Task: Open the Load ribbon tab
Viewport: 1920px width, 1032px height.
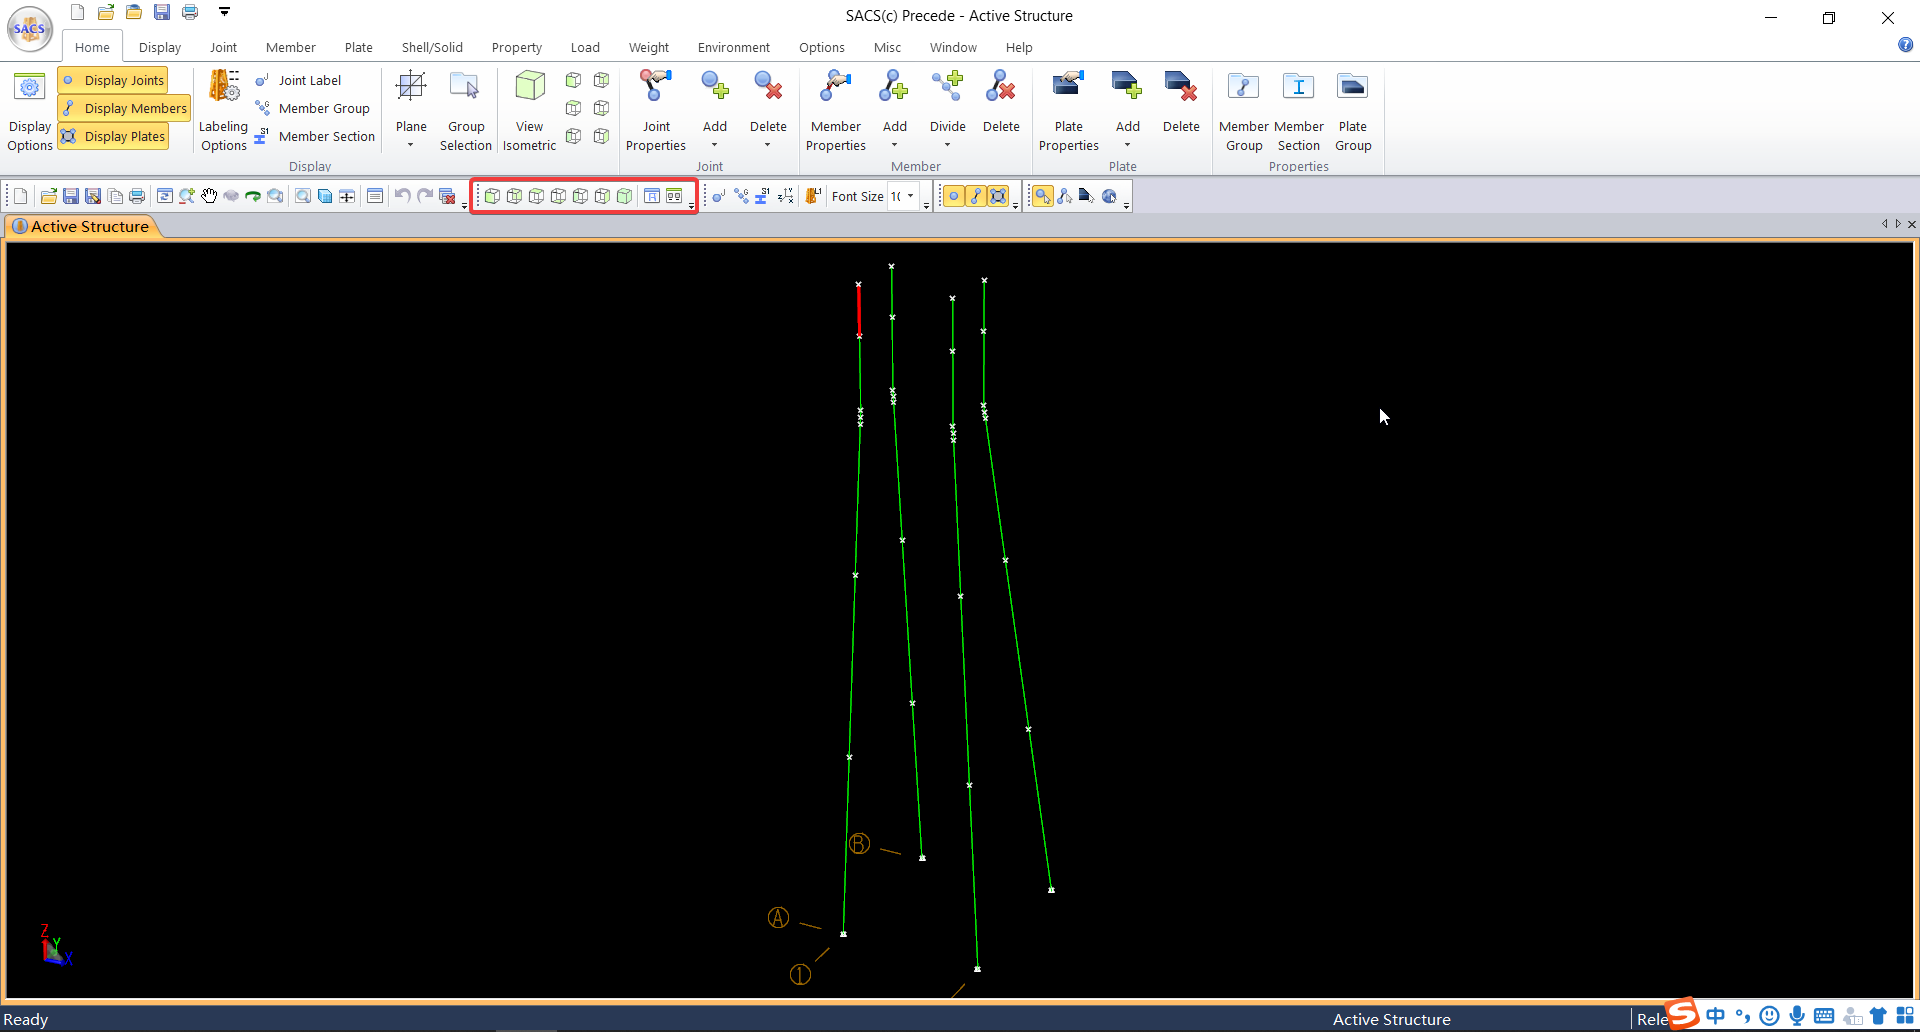Action: click(x=585, y=47)
